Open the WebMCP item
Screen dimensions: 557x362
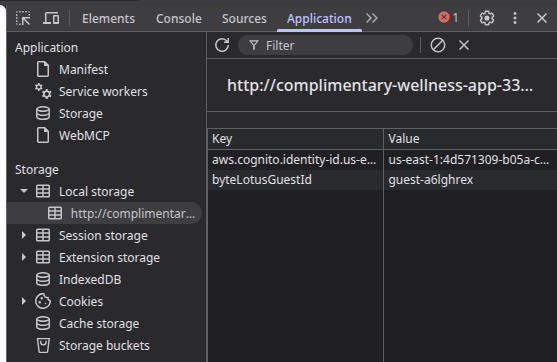tap(84, 136)
